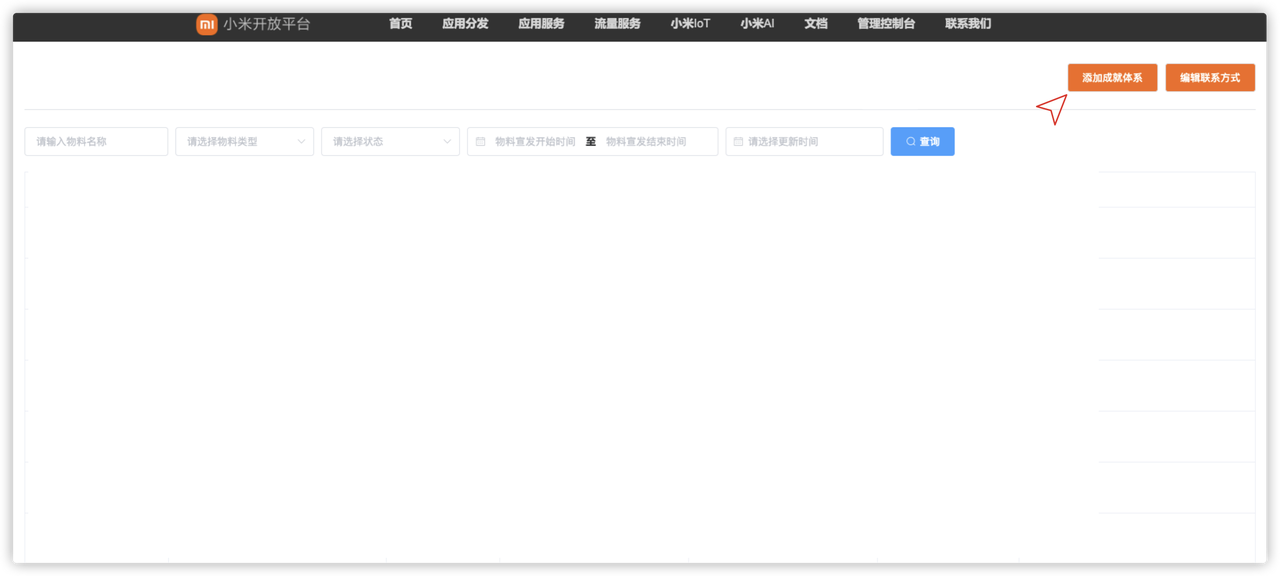This screenshot has height=576, width=1280.
Task: Click the calendar icon on 请选择更新时间 field
Action: 738,141
